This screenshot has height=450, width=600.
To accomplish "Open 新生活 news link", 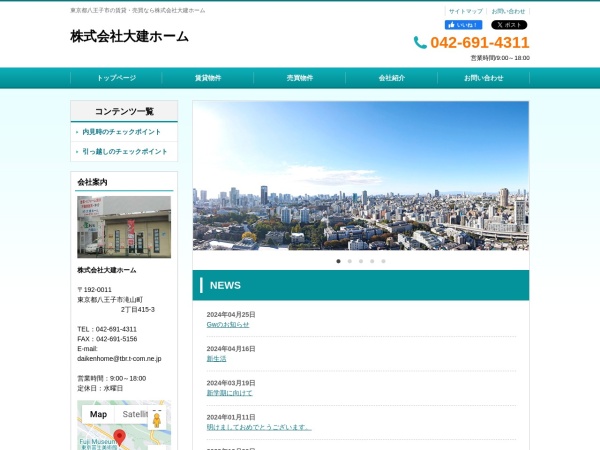I will [x=216, y=359].
